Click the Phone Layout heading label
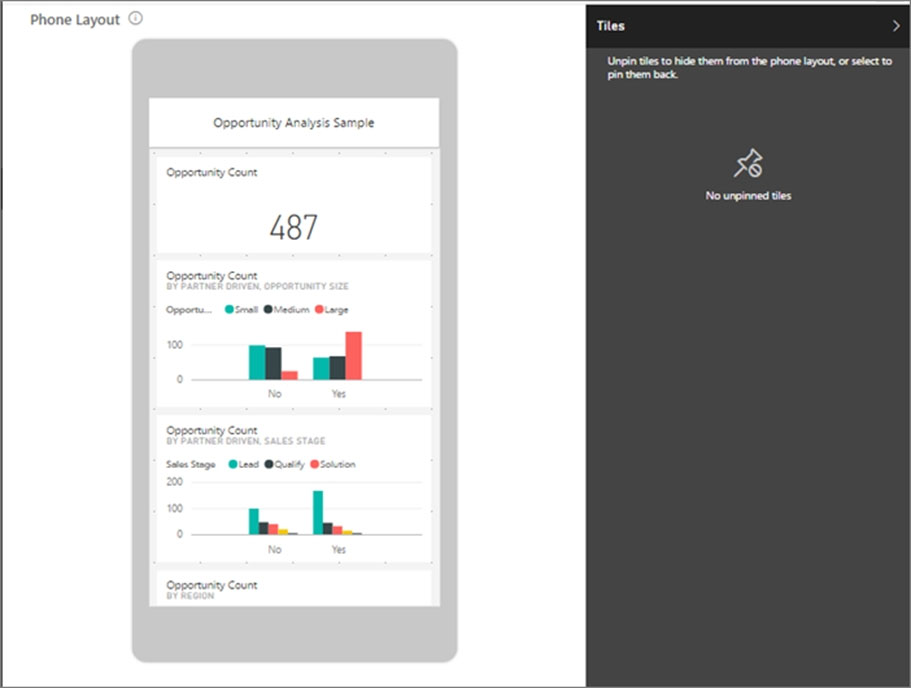This screenshot has height=688, width=911. point(75,19)
